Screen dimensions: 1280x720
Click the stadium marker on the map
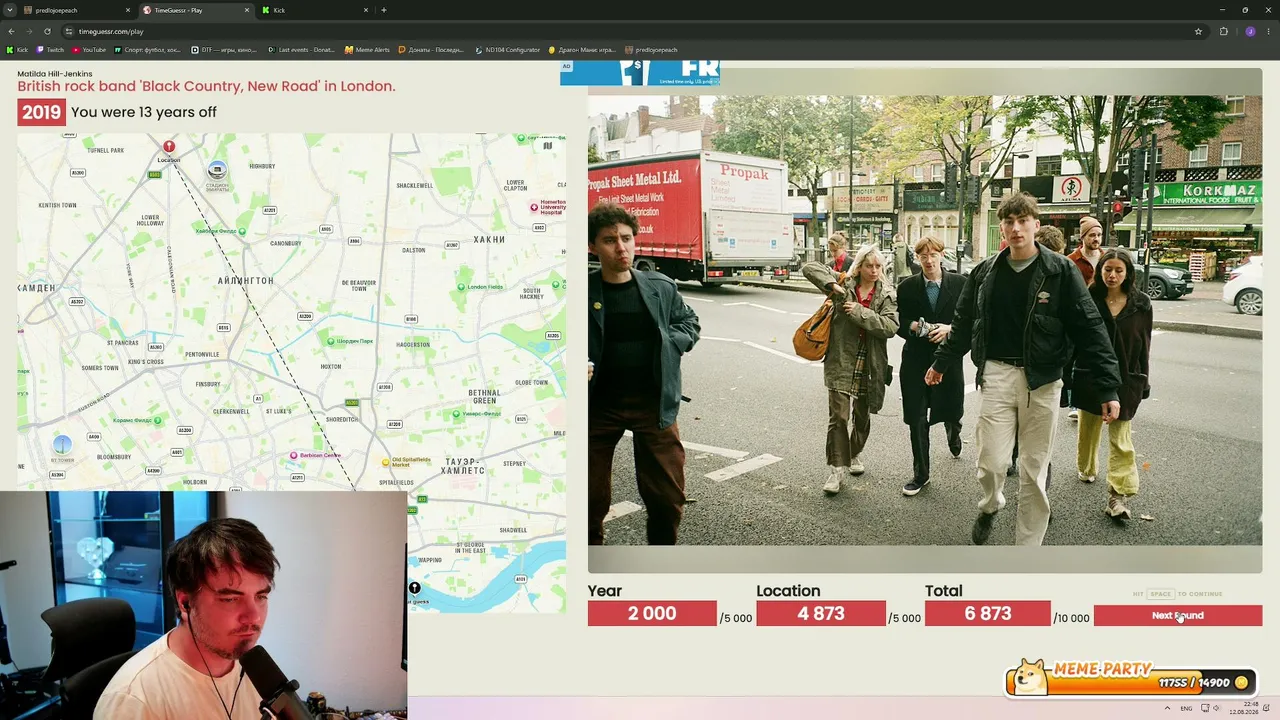coord(217,169)
